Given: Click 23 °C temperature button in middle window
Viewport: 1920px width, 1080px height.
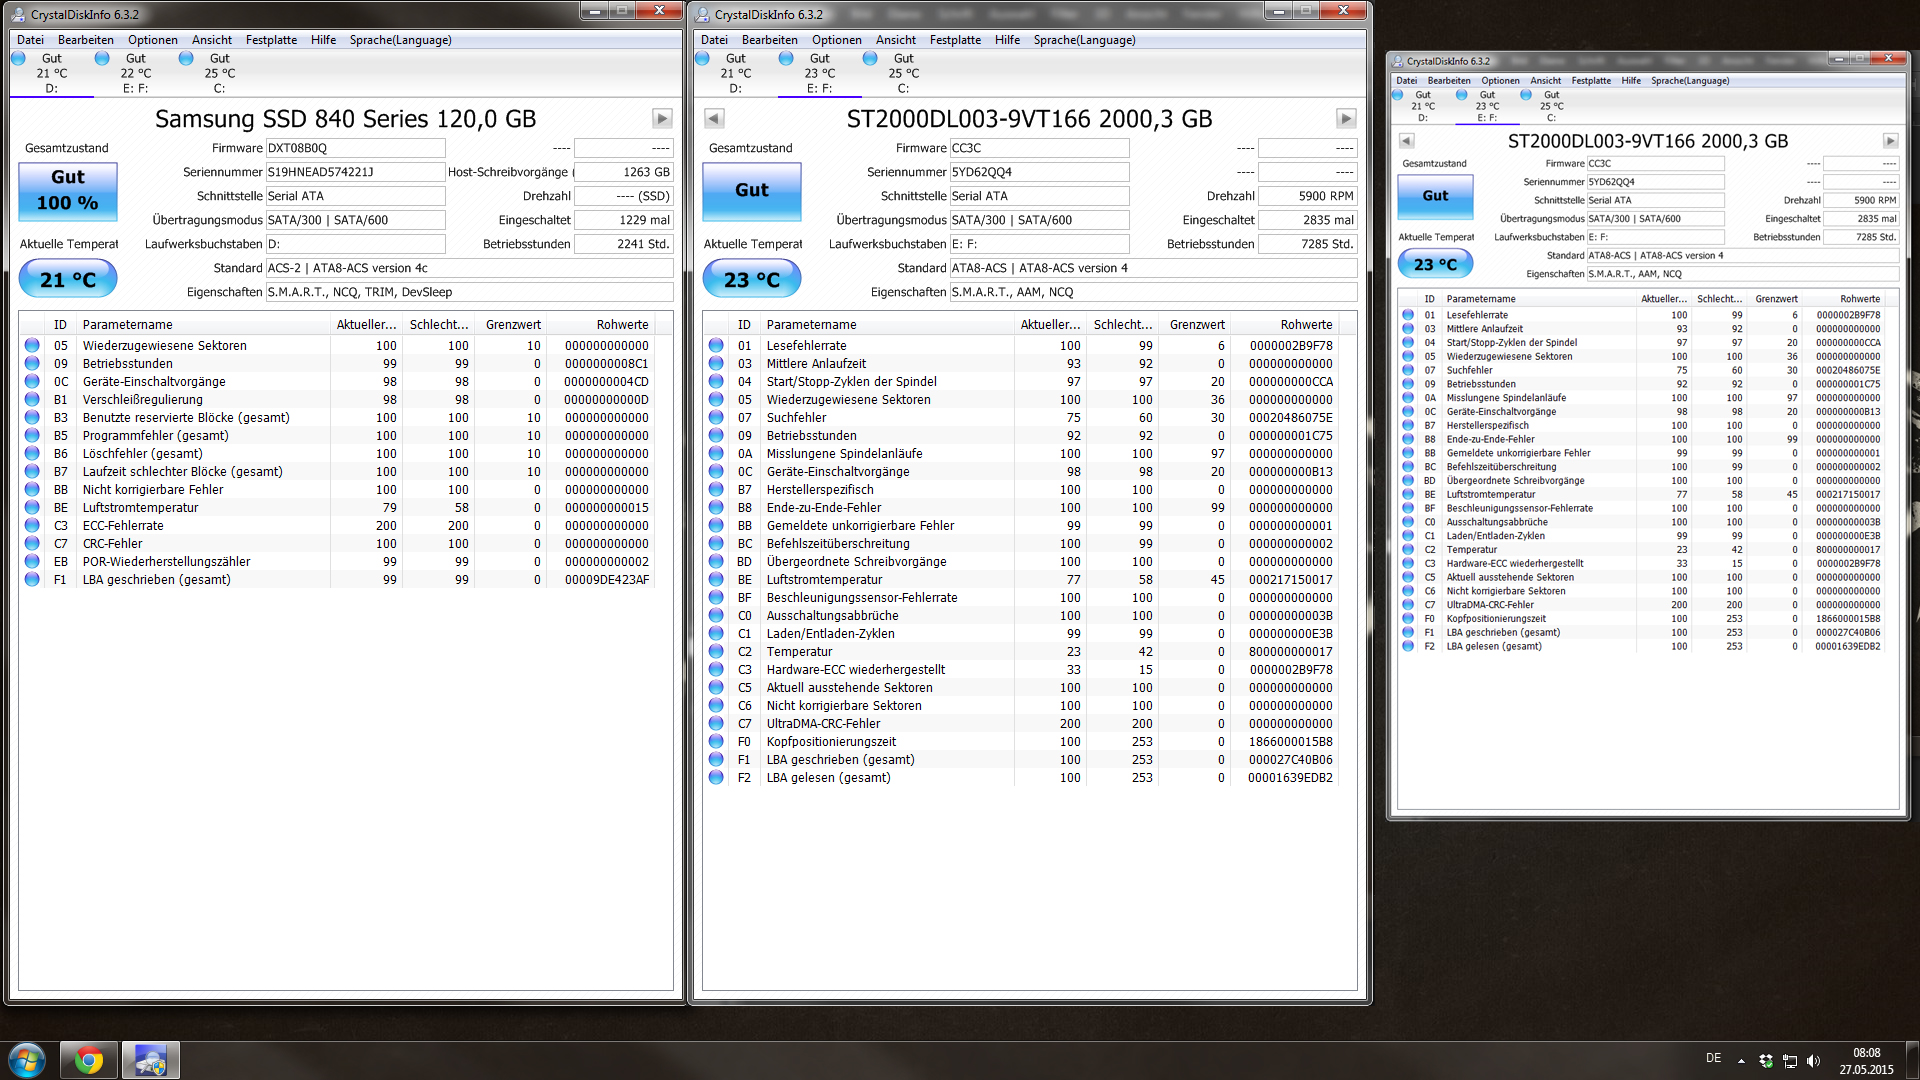Looking at the screenshot, I should pos(752,280).
